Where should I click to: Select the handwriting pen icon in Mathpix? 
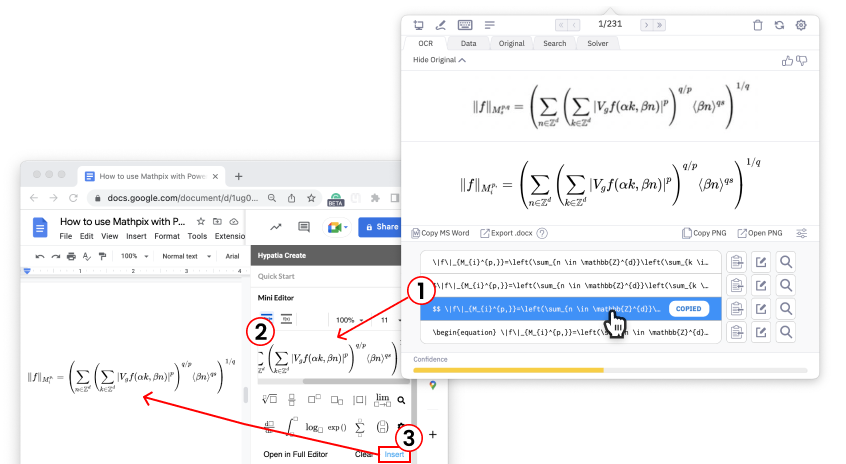441,25
